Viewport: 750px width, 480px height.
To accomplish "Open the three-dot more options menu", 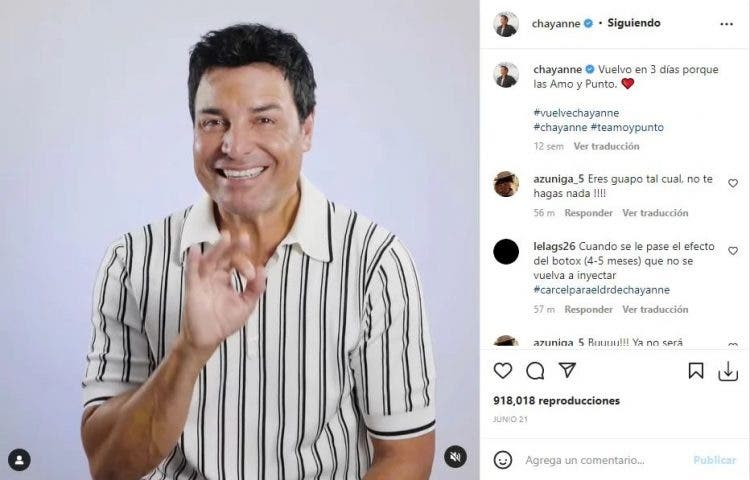I will tap(727, 24).
